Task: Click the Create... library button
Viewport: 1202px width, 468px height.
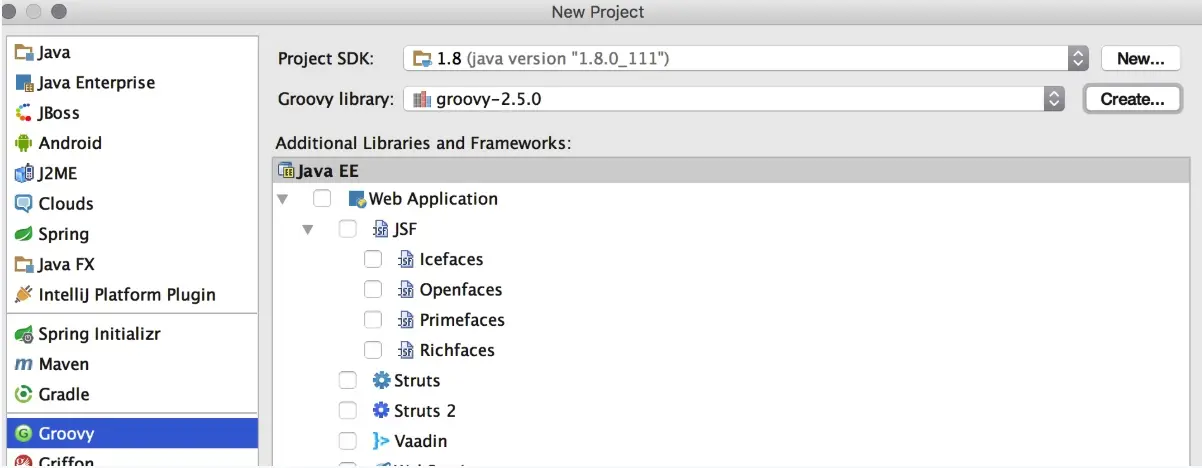Action: (x=1133, y=99)
